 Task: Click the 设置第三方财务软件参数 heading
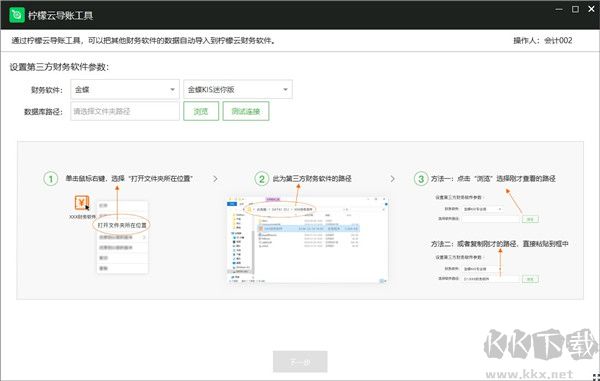[59, 67]
